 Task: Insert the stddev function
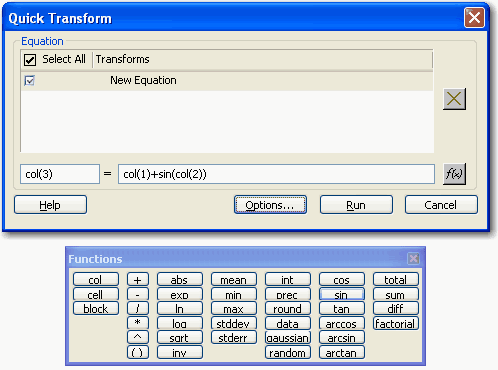[234, 323]
